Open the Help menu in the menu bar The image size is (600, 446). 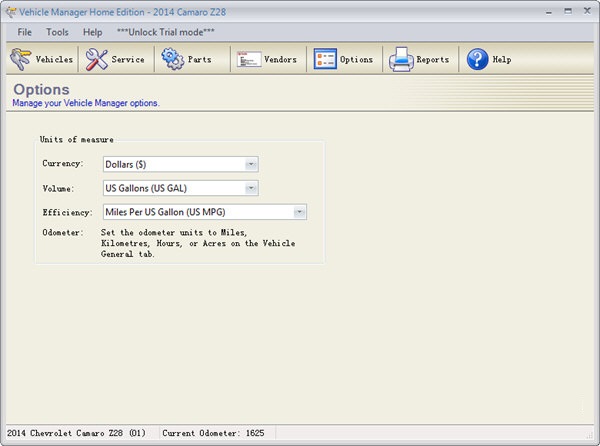pos(93,32)
